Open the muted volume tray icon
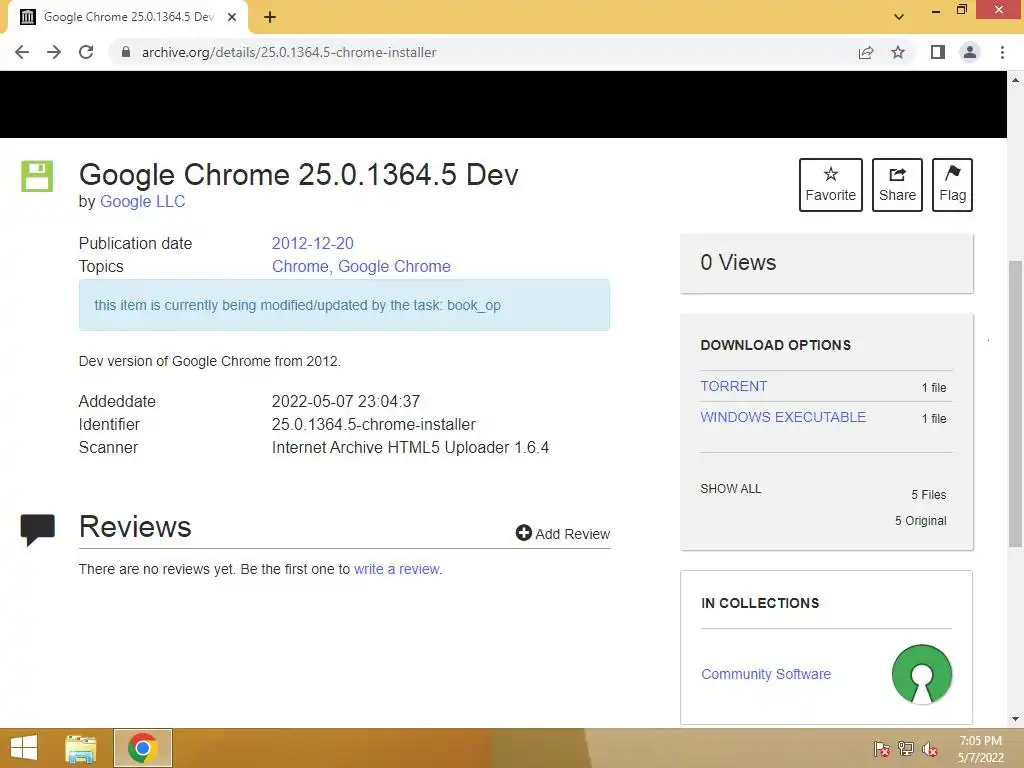Viewport: 1024px width, 768px height. point(930,749)
